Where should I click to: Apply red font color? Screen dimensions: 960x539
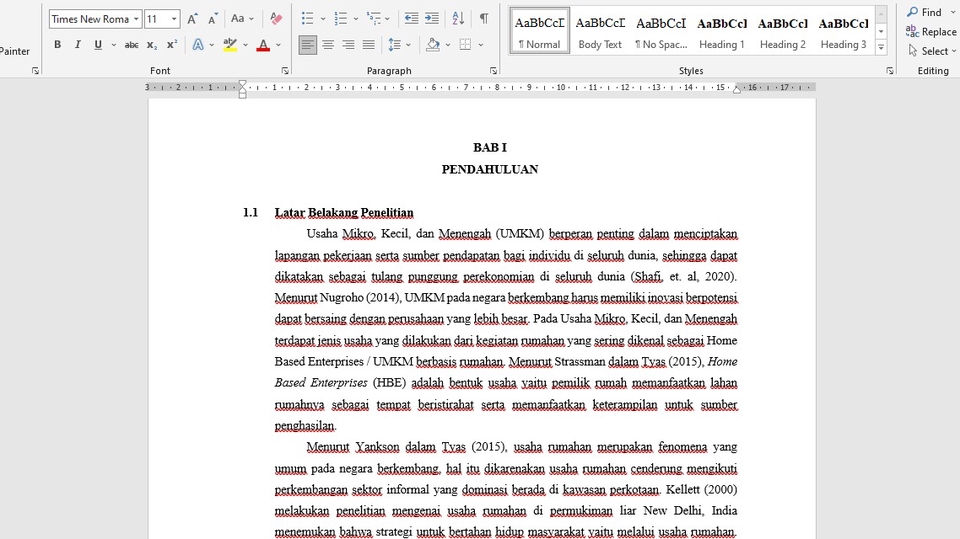pos(263,45)
